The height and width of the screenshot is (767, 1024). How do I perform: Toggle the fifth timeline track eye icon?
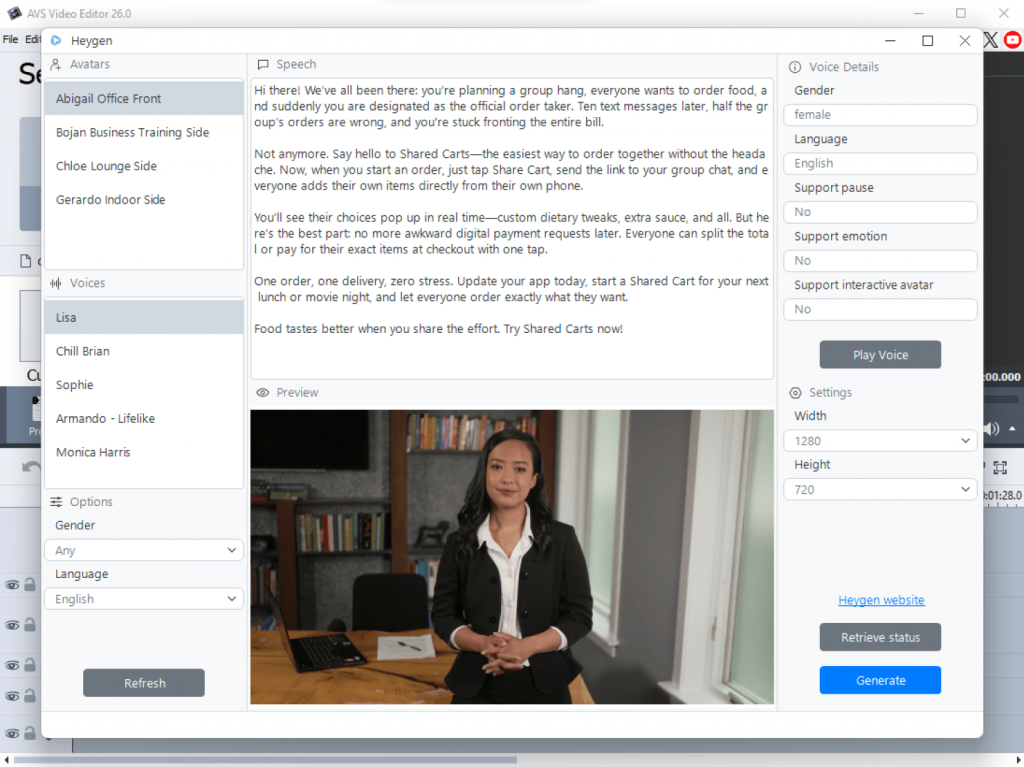(12, 734)
